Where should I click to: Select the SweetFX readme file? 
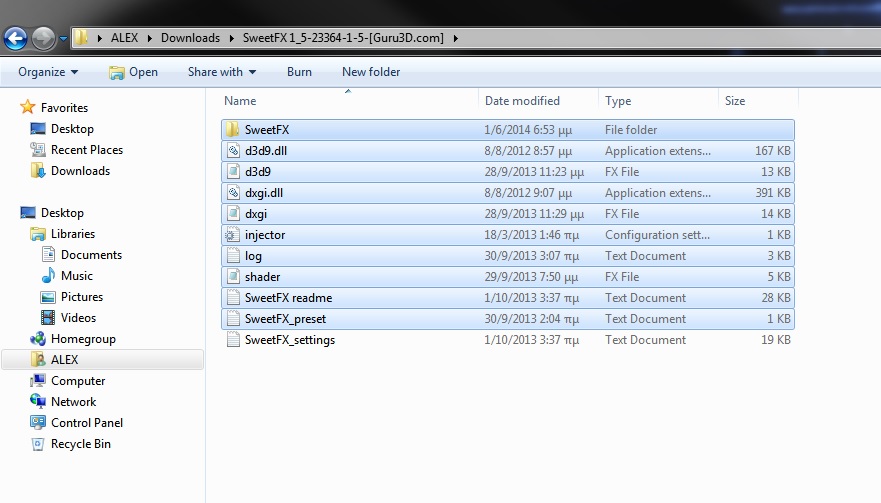click(507, 298)
